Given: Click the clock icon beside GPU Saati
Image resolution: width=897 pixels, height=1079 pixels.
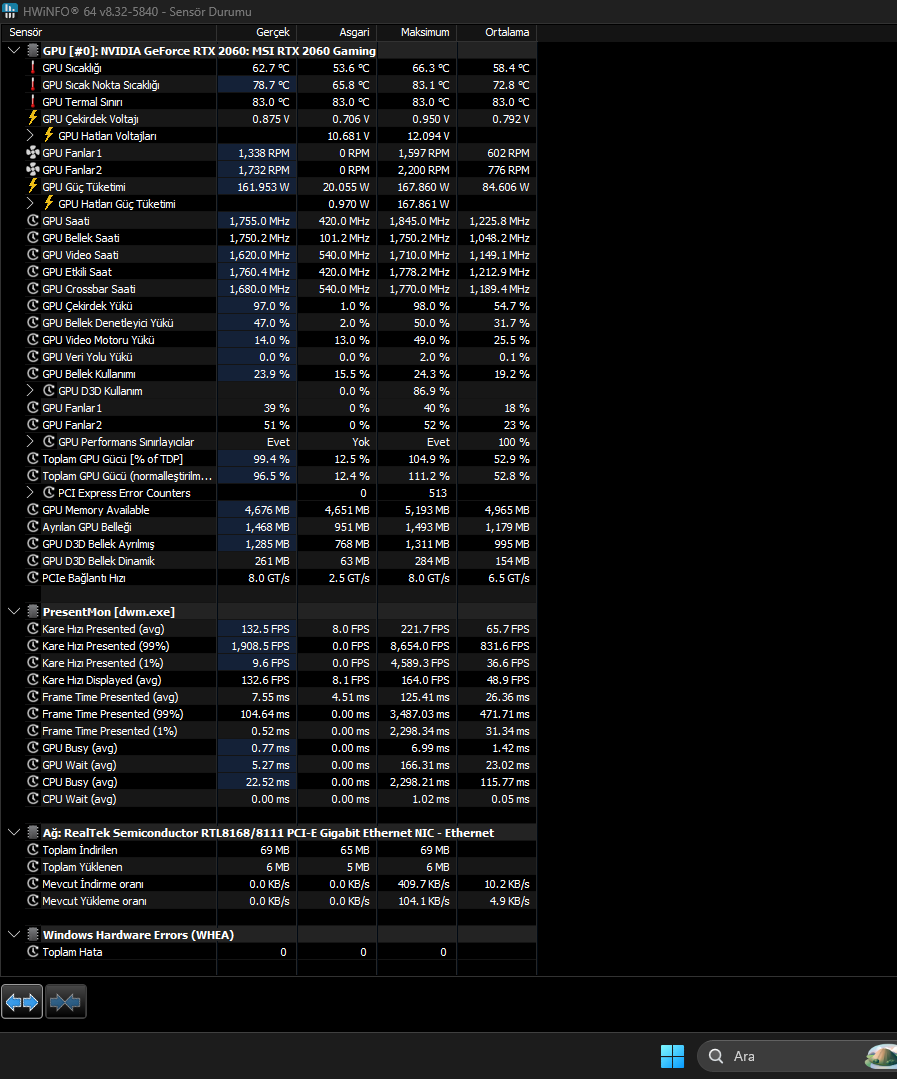Looking at the screenshot, I should [x=32, y=221].
